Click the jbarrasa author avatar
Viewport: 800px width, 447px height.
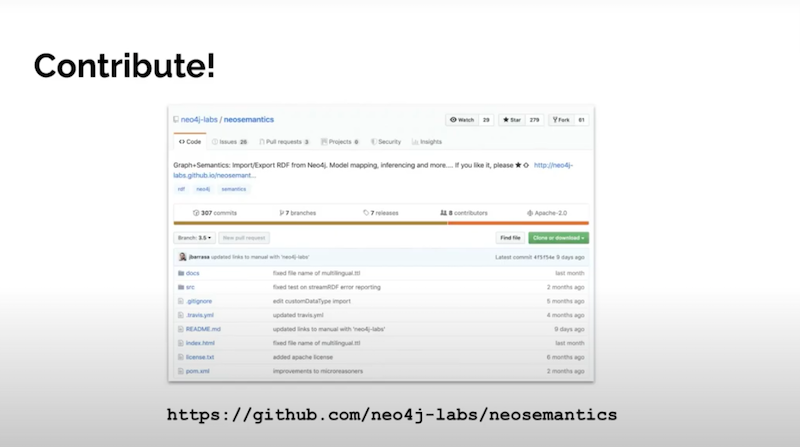point(182,257)
